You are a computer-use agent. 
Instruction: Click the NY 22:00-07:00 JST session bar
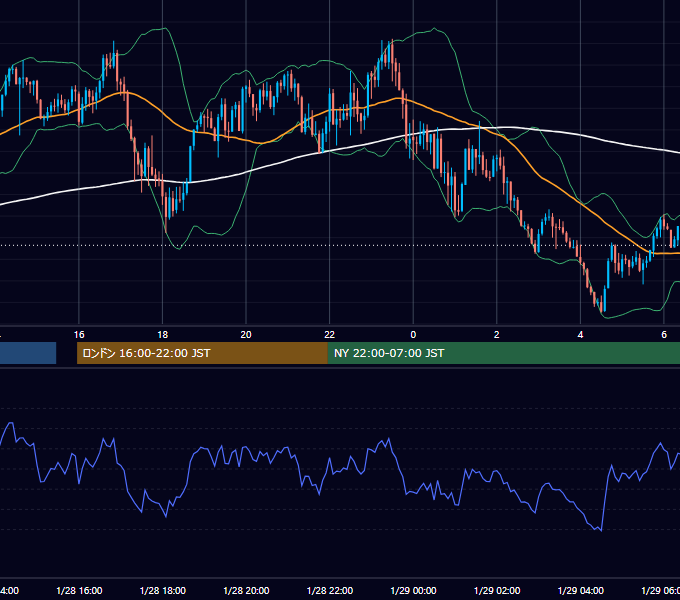(503, 353)
